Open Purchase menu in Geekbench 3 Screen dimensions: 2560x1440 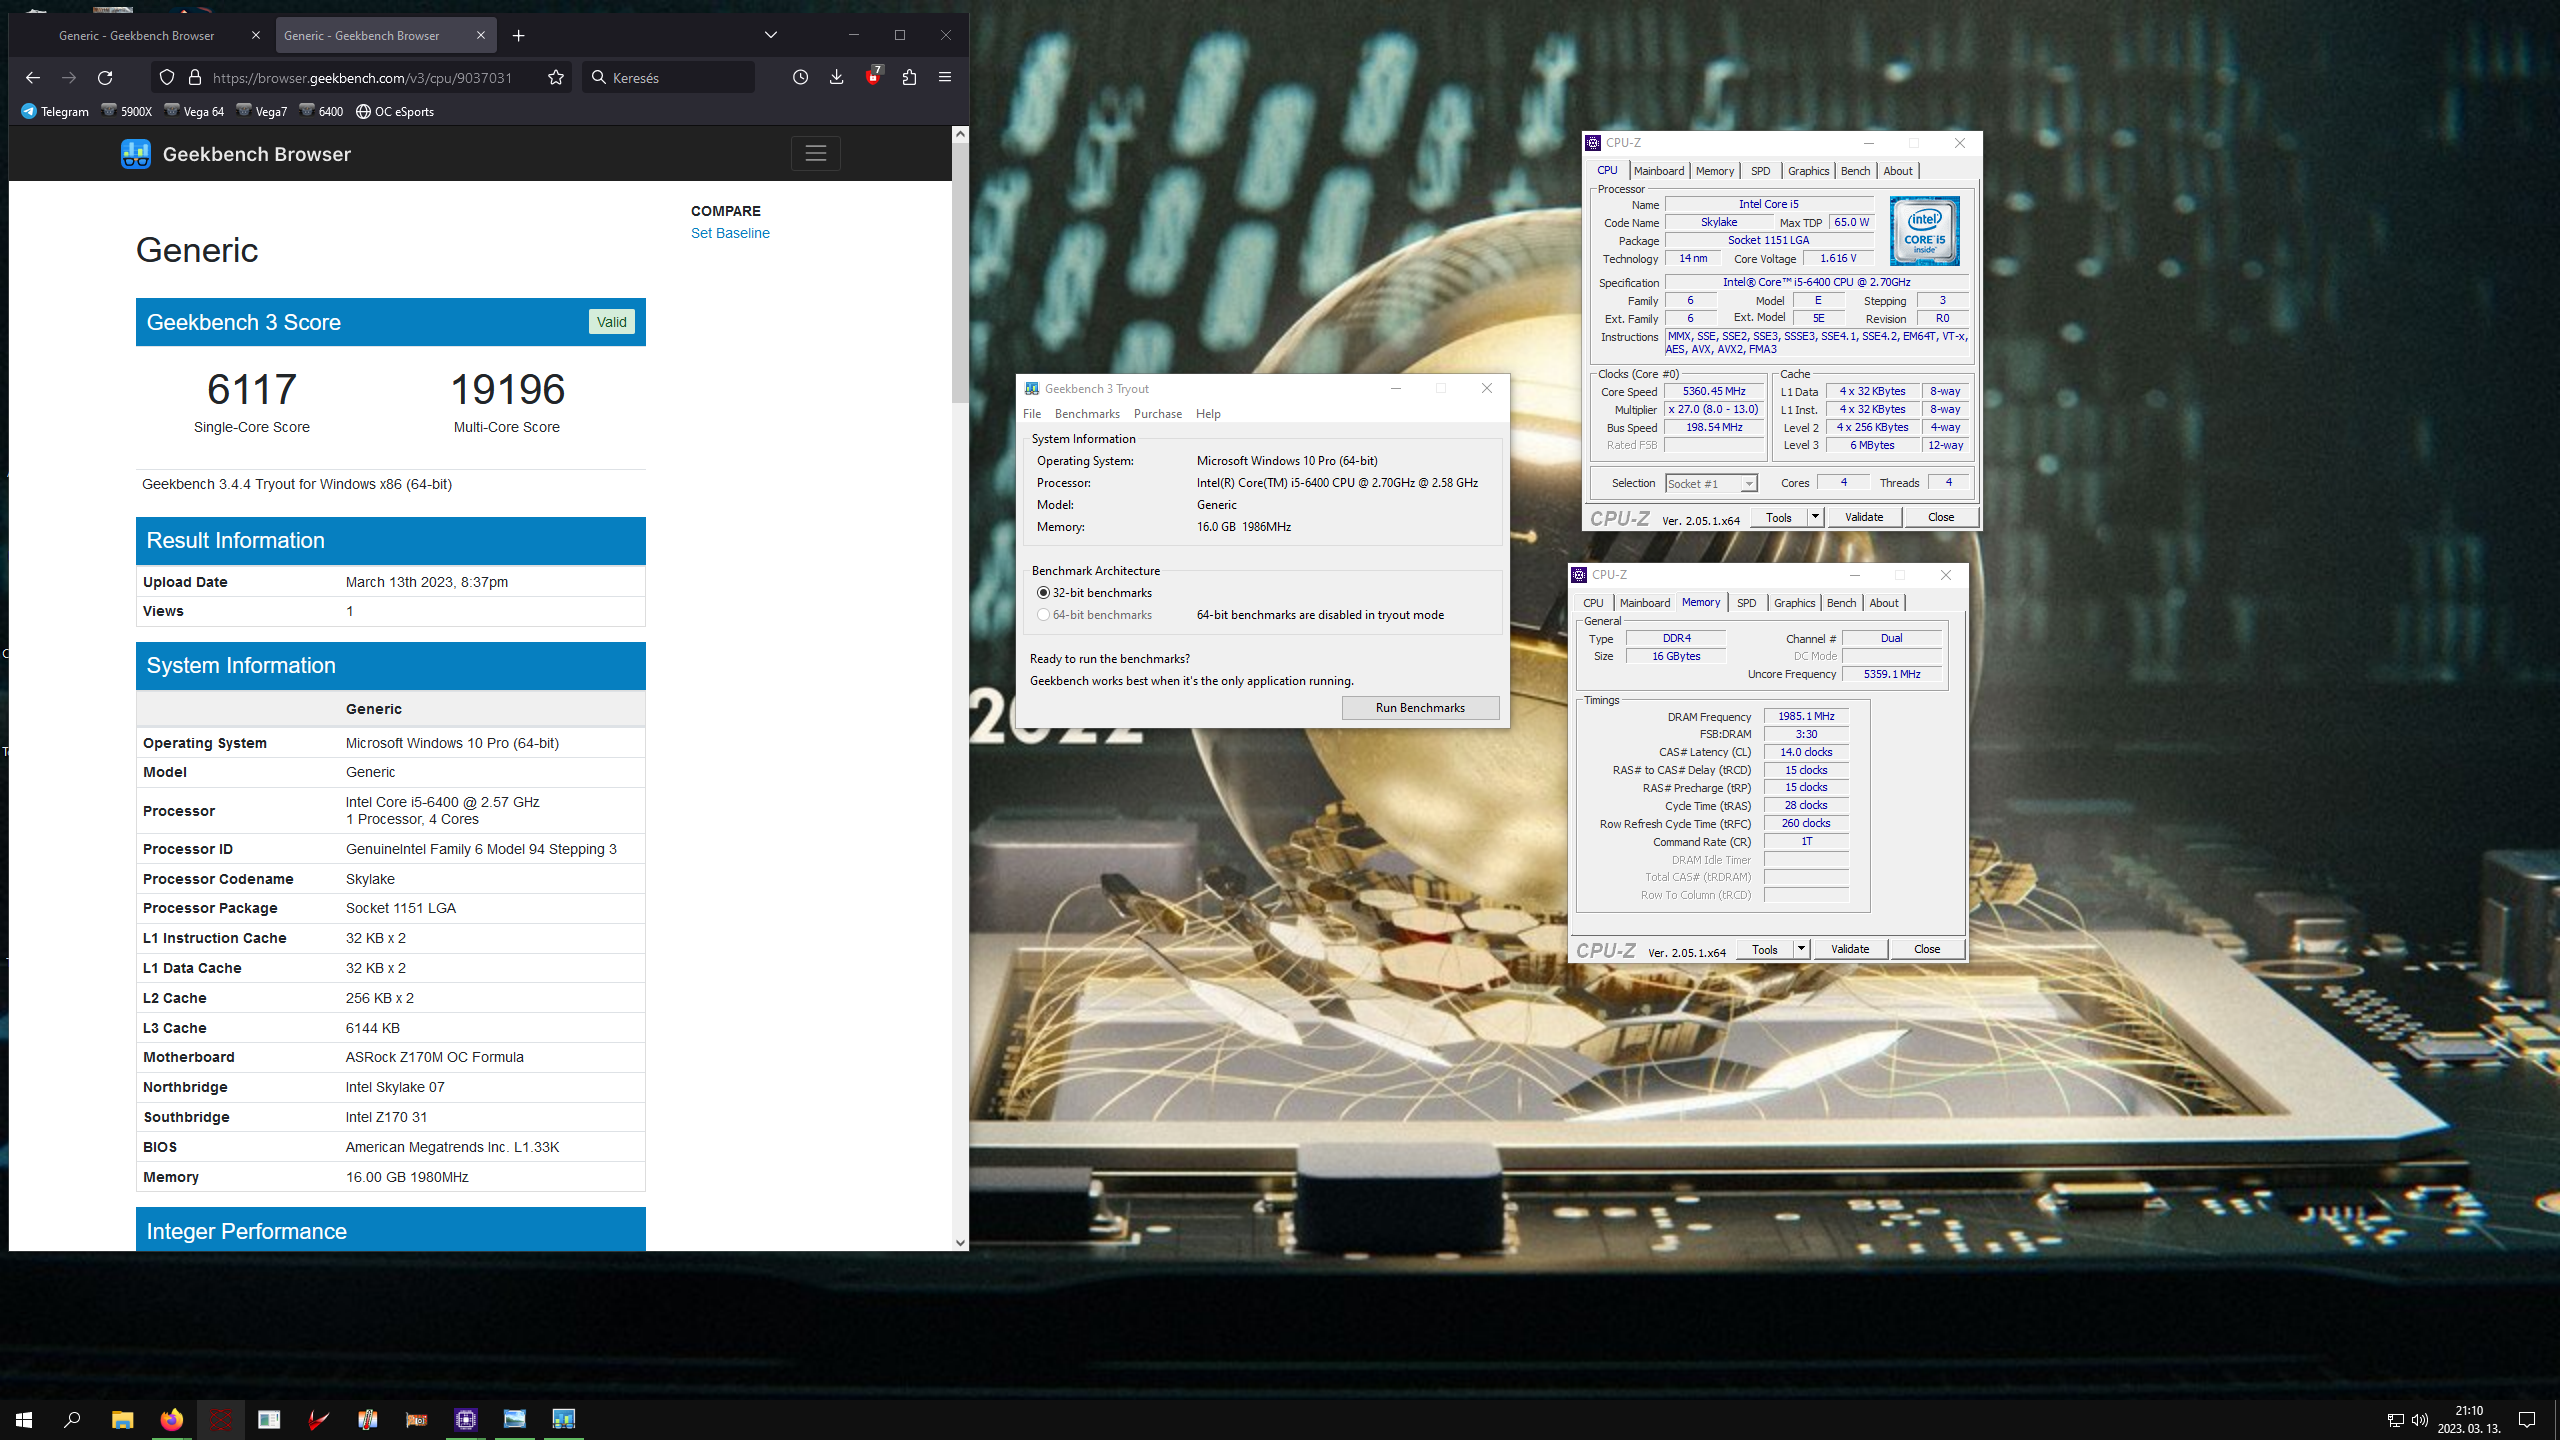[1158, 414]
